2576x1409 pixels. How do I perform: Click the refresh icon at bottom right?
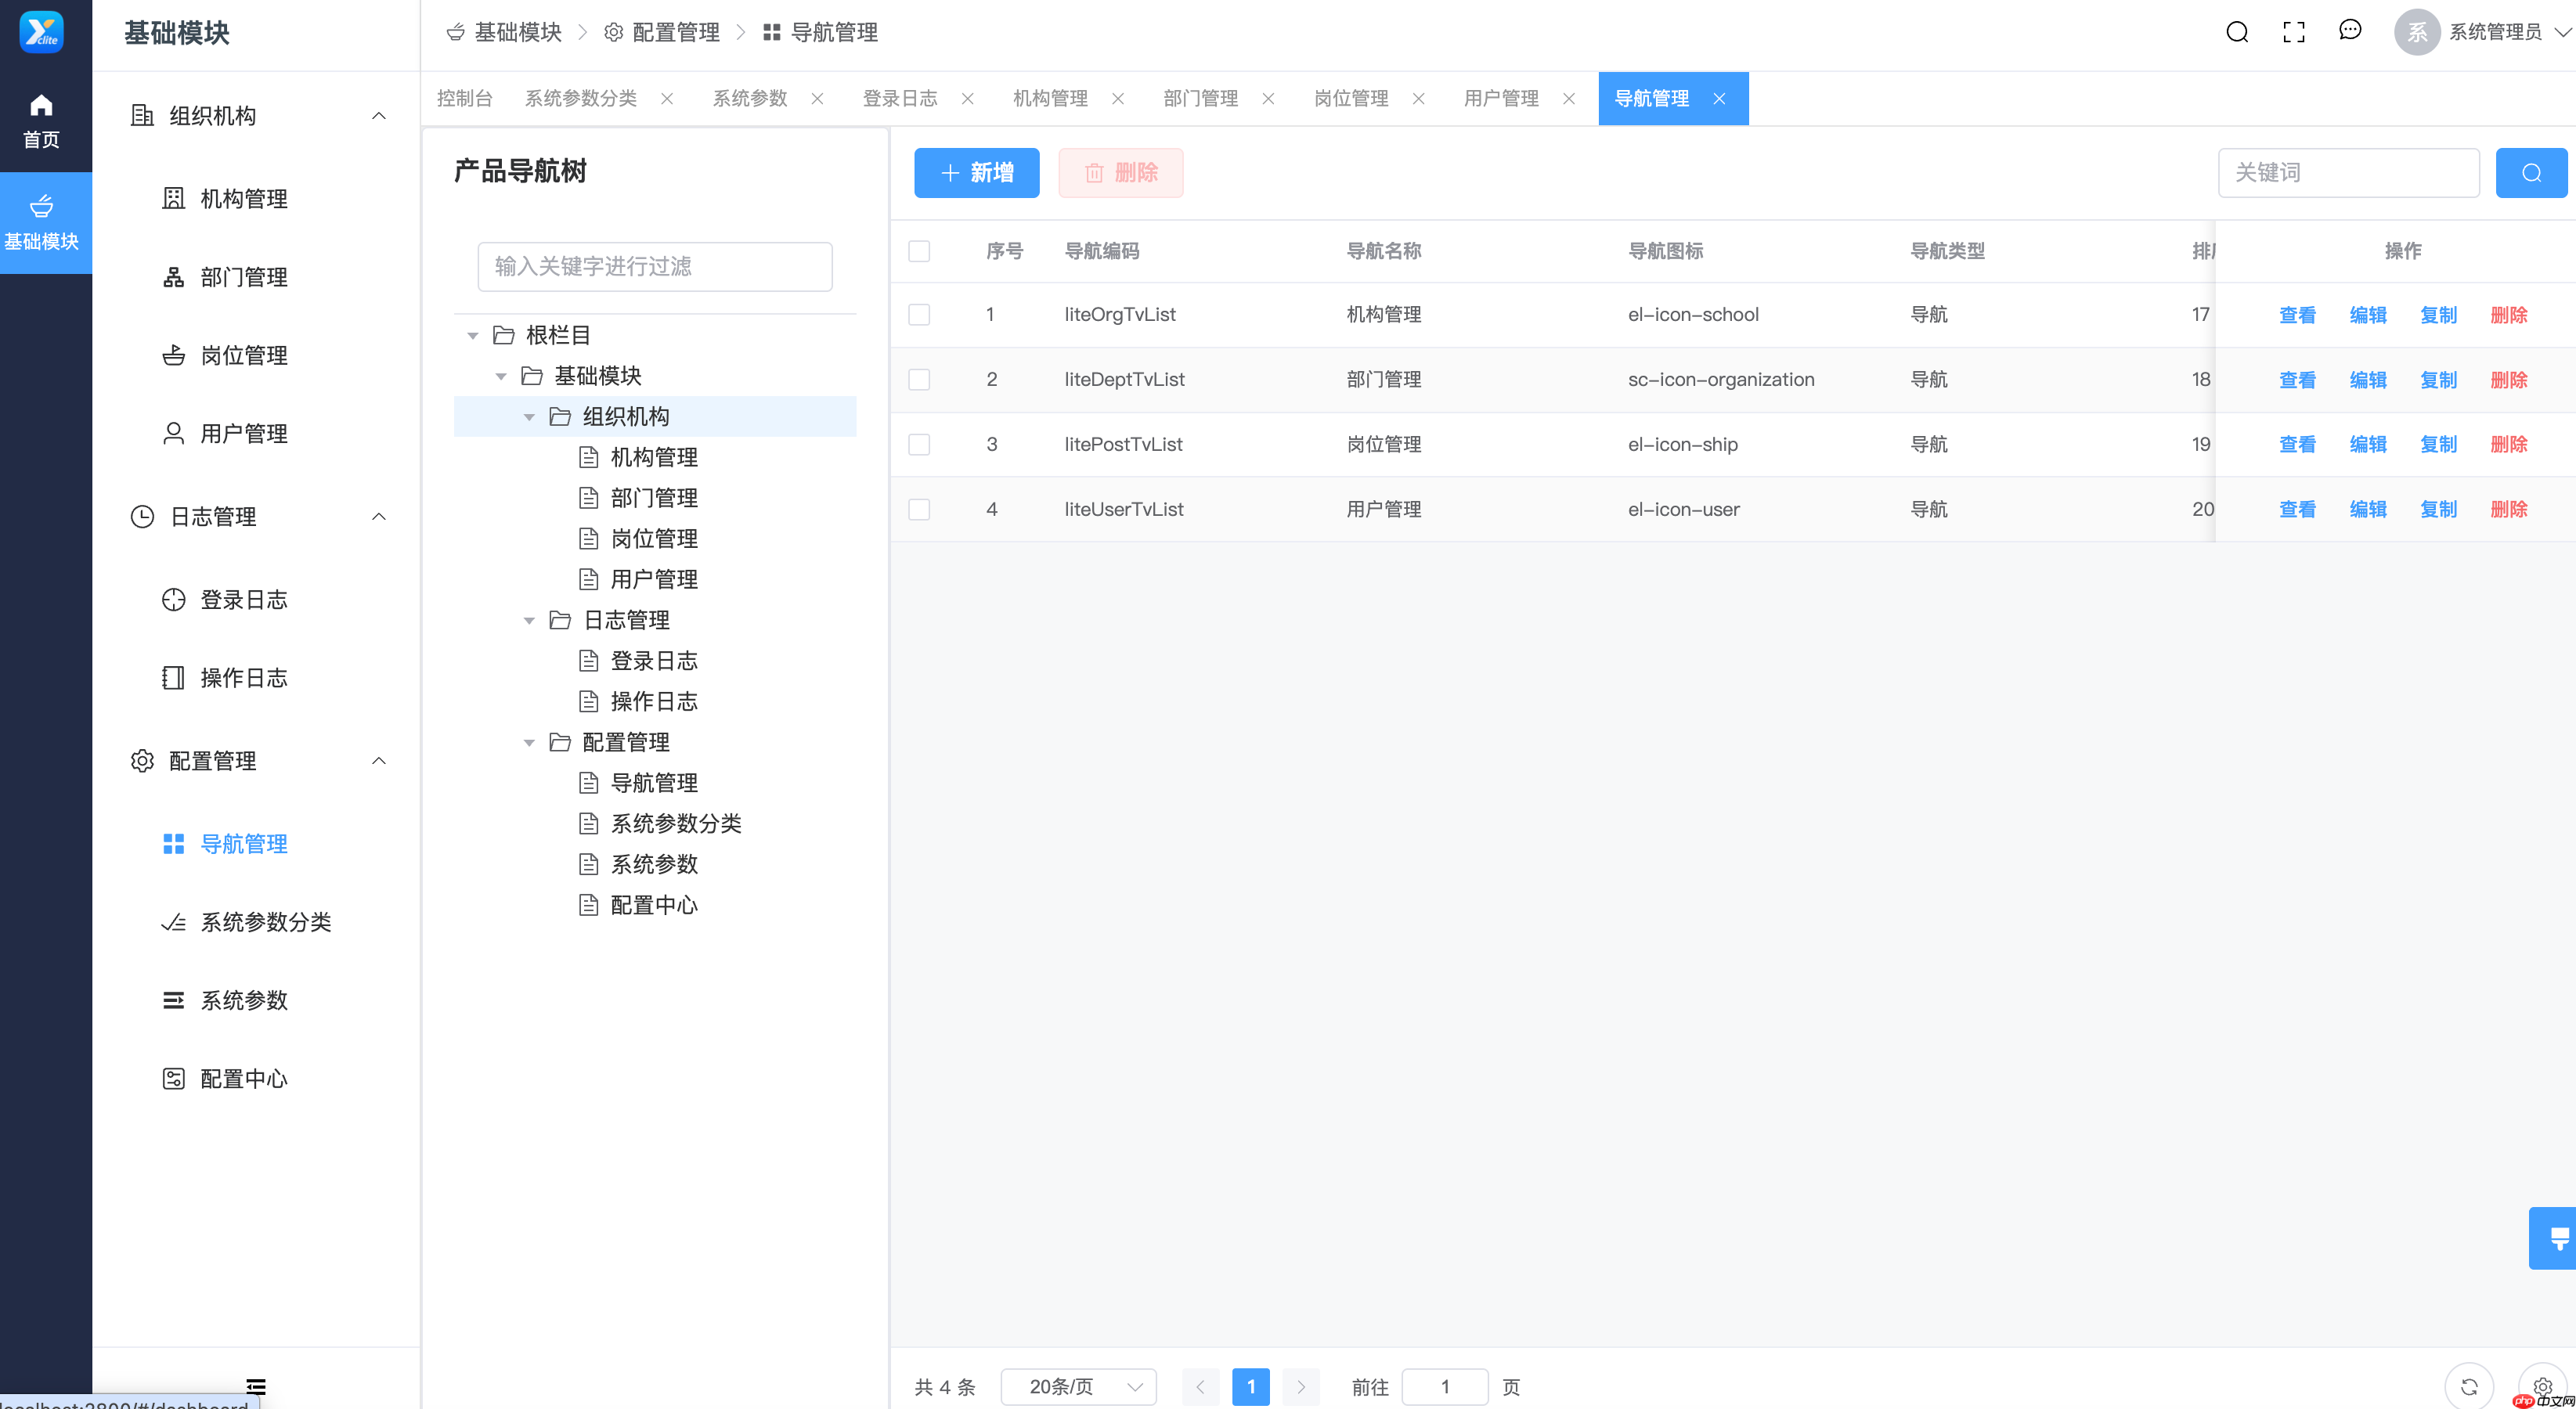2469,1386
